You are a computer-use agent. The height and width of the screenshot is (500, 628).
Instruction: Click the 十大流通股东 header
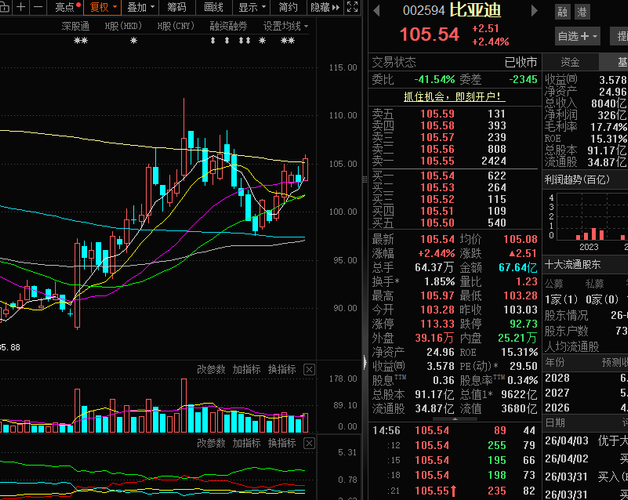point(573,264)
